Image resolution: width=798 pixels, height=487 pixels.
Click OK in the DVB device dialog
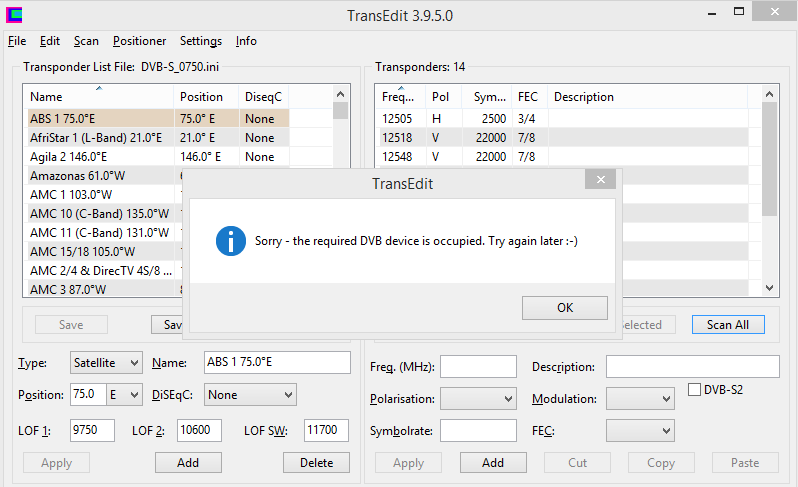point(565,308)
